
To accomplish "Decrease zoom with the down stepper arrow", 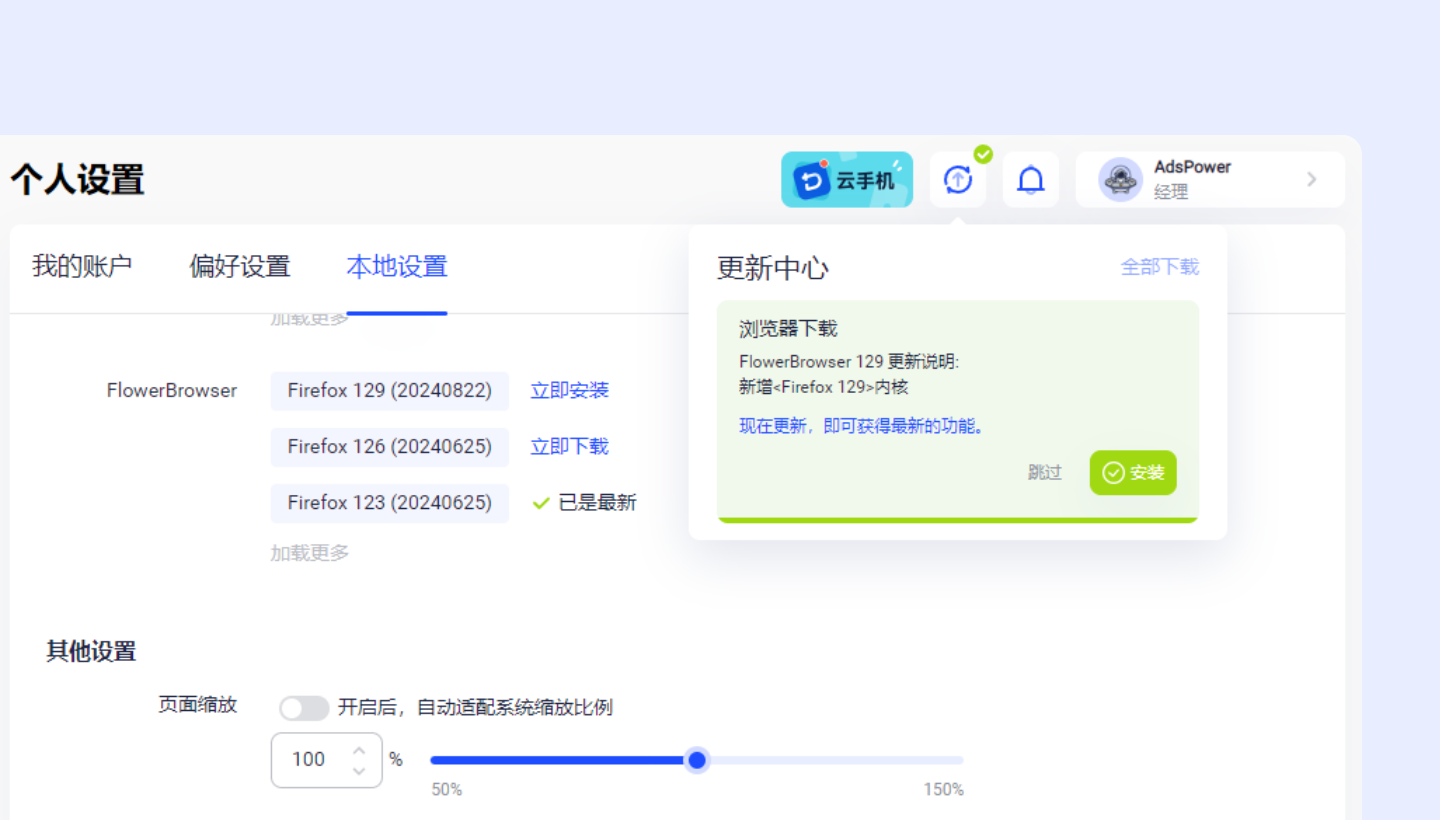I will pos(359,771).
